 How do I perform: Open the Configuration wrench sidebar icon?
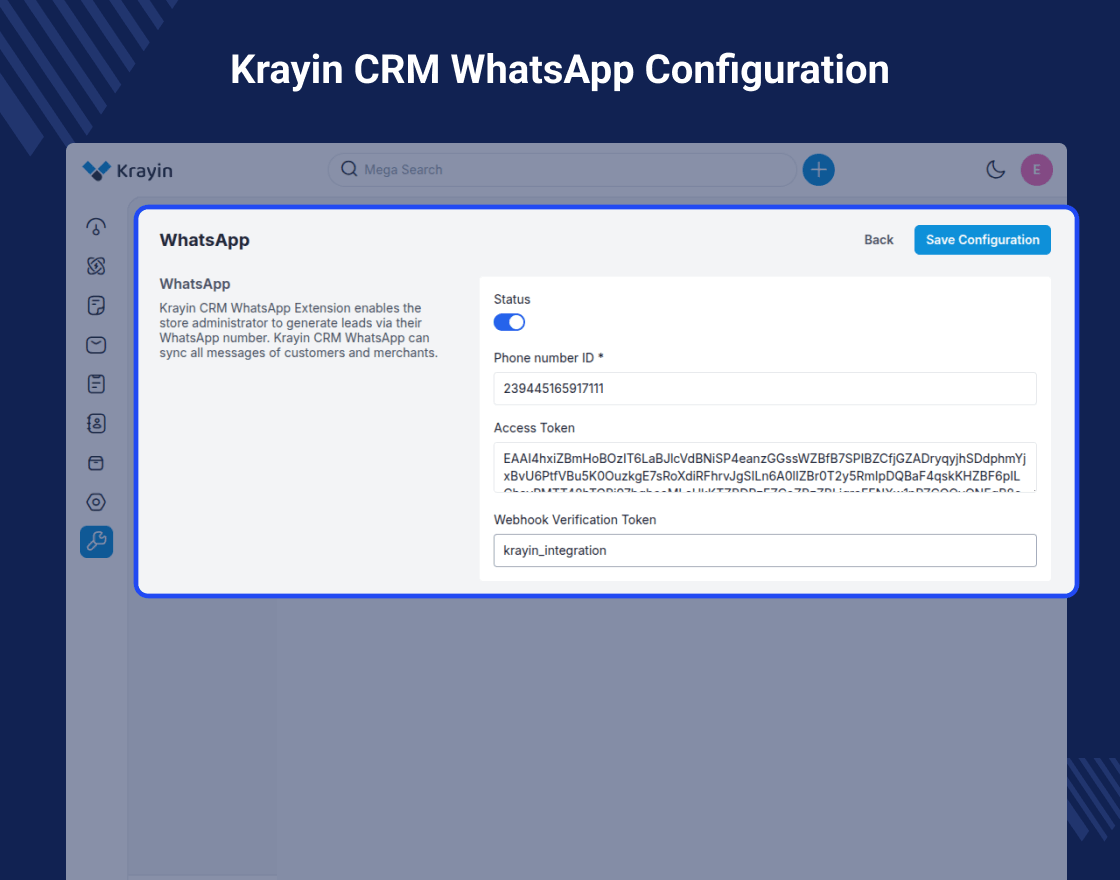(96, 541)
